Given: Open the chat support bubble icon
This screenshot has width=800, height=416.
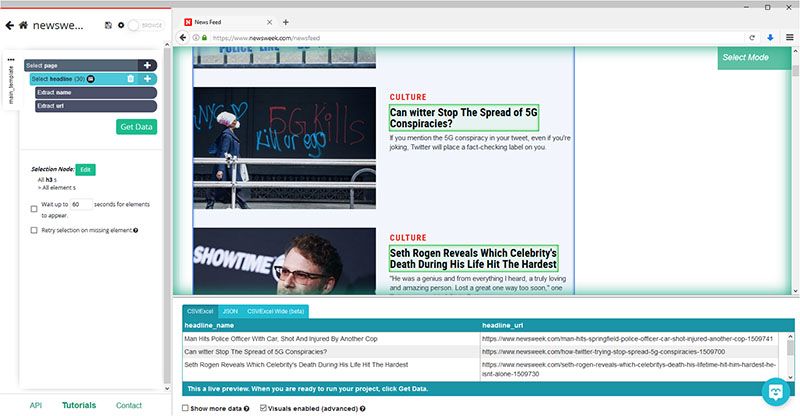Looking at the screenshot, I should 776,391.
